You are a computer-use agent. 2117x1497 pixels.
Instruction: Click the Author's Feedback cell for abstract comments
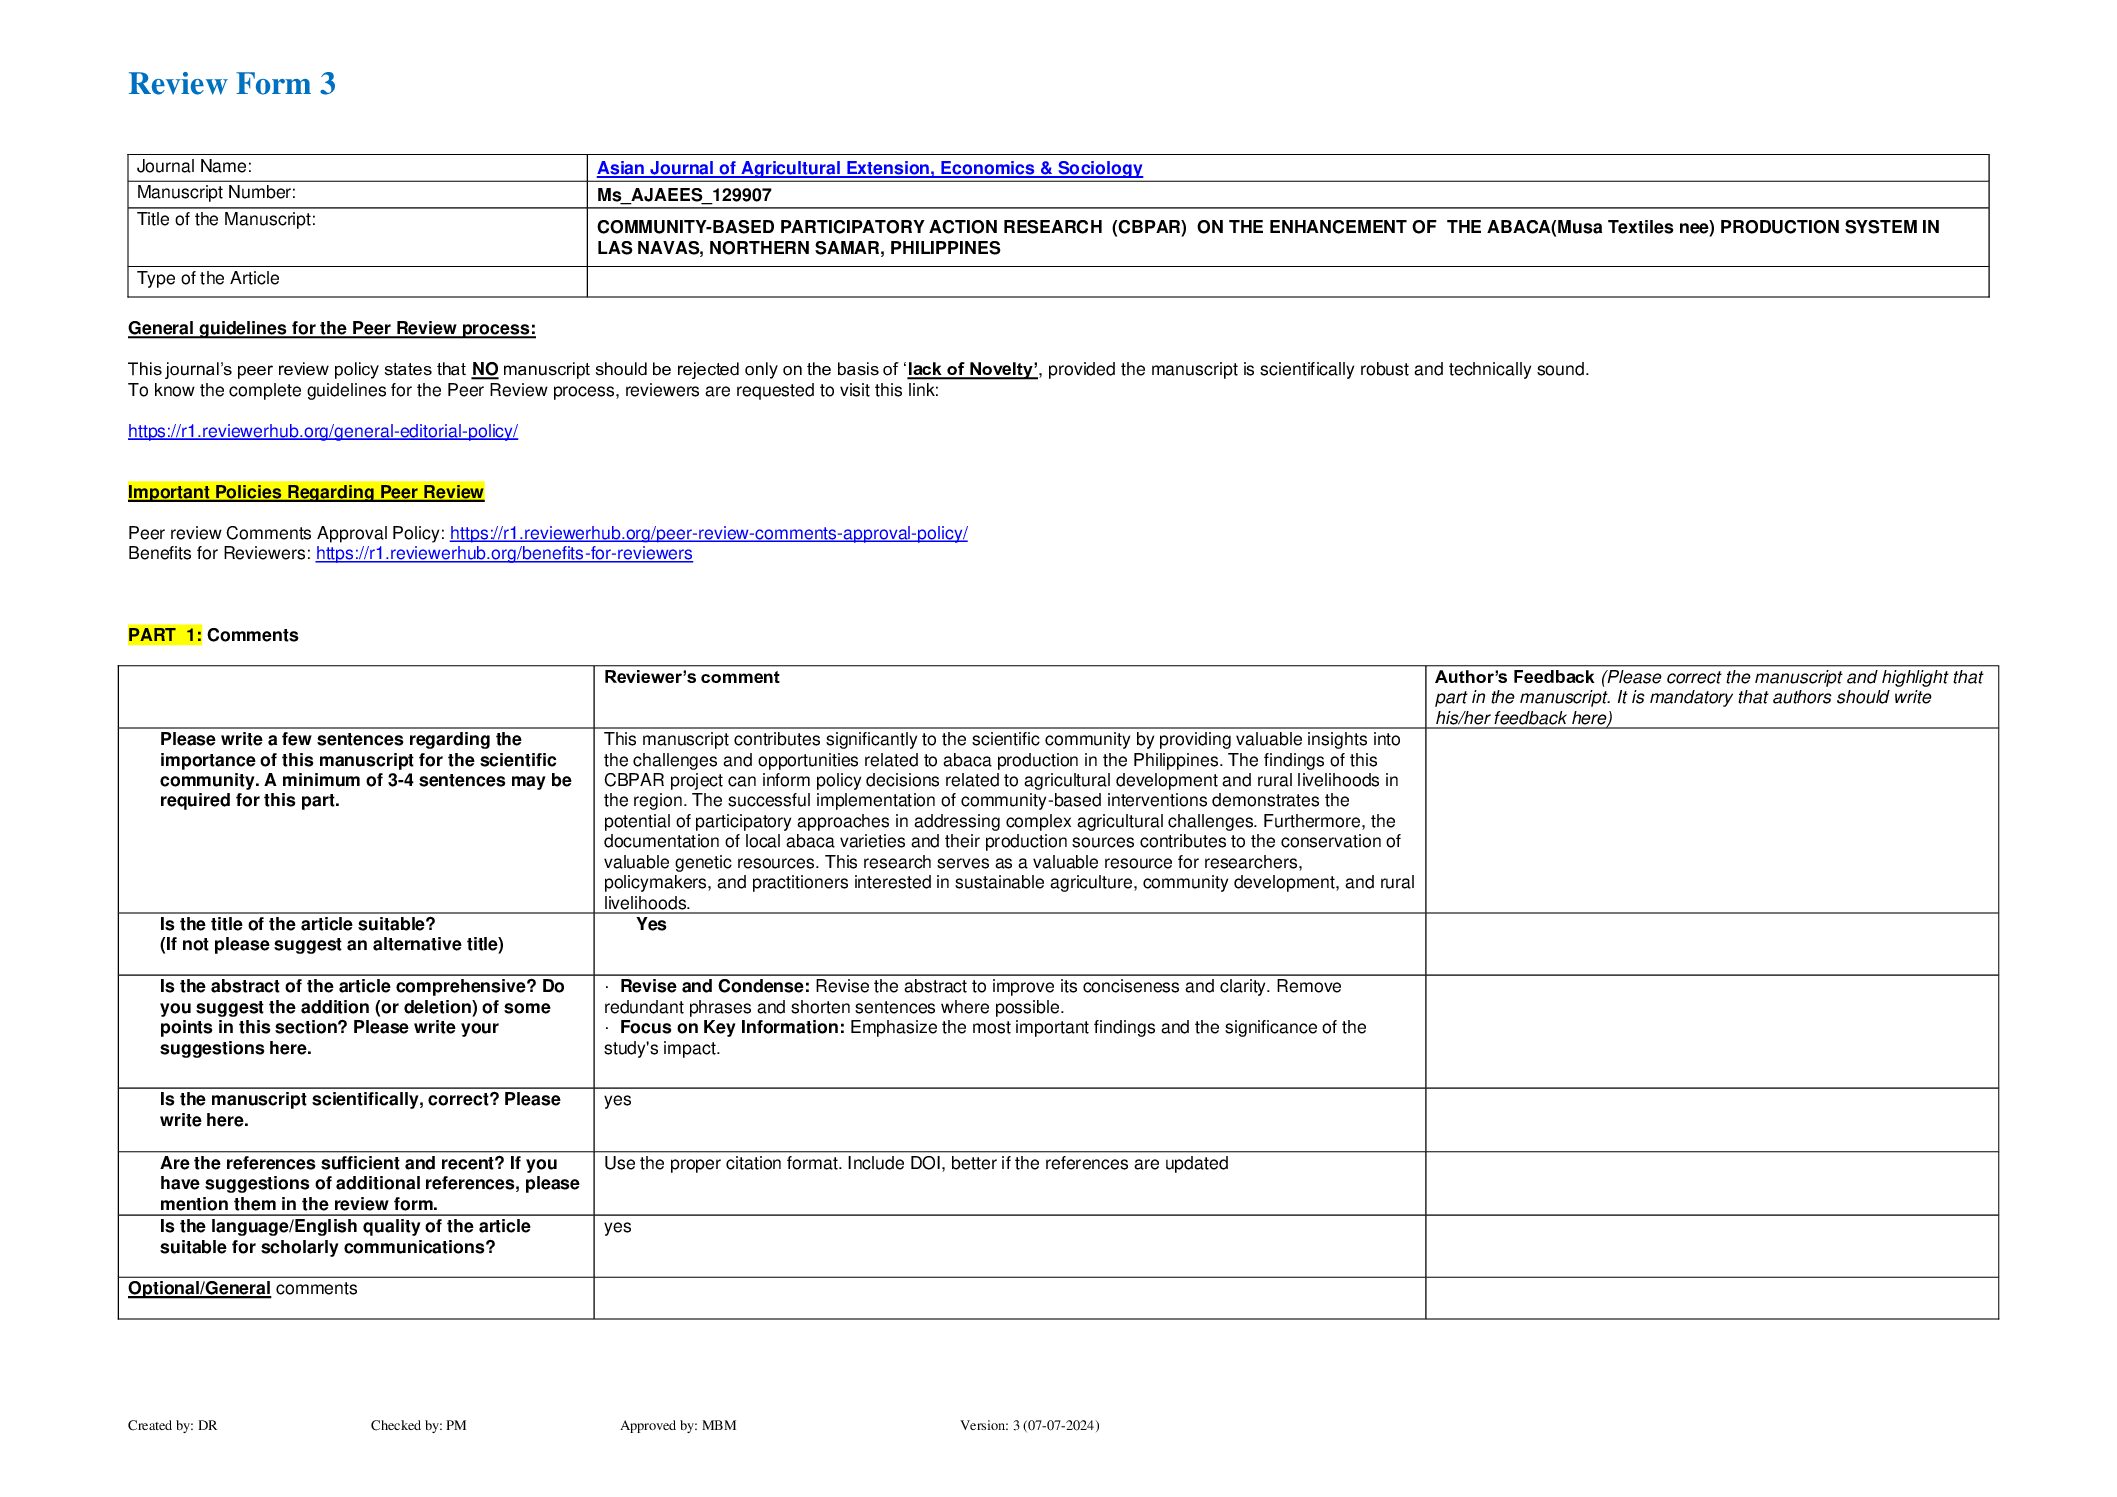coord(1710,1030)
